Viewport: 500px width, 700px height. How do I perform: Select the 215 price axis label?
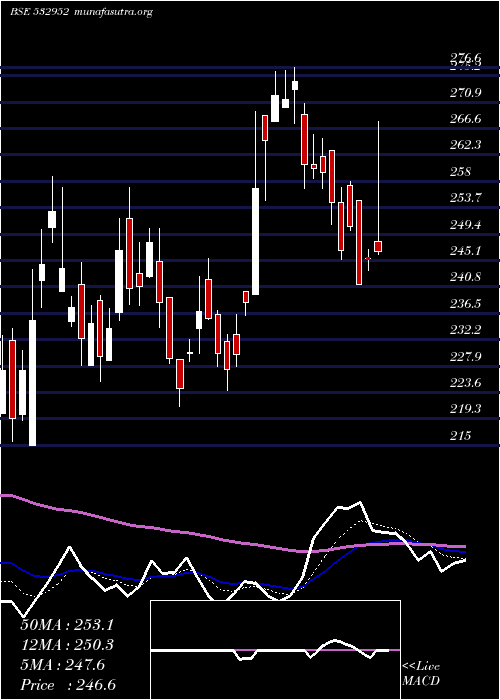(460, 435)
